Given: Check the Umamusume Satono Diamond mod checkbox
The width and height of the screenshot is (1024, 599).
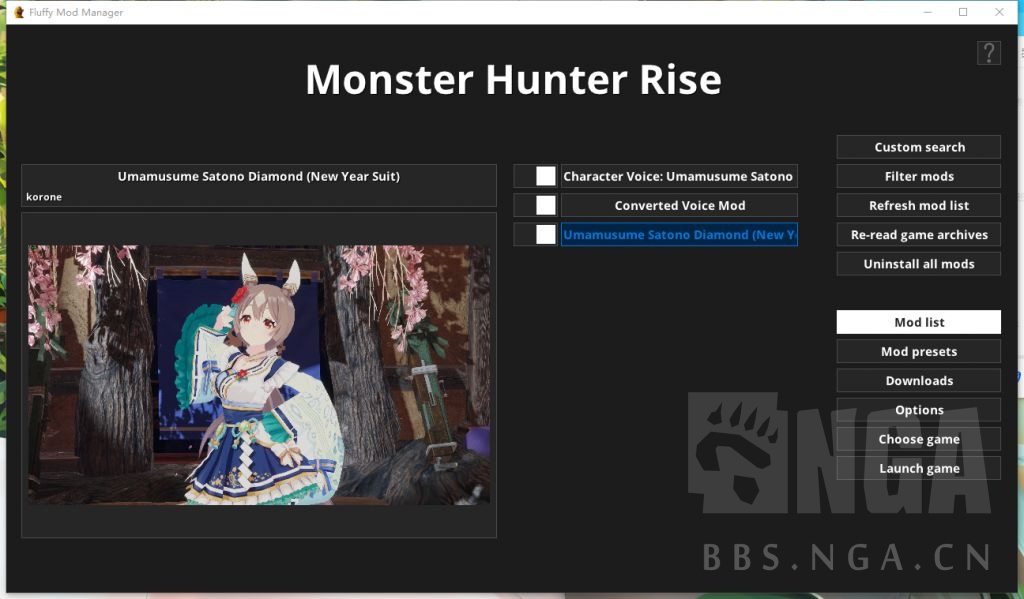Looking at the screenshot, I should 546,234.
